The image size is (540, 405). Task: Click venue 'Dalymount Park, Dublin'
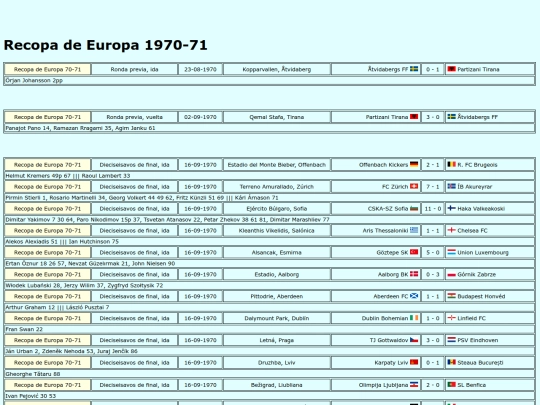tap(277, 318)
